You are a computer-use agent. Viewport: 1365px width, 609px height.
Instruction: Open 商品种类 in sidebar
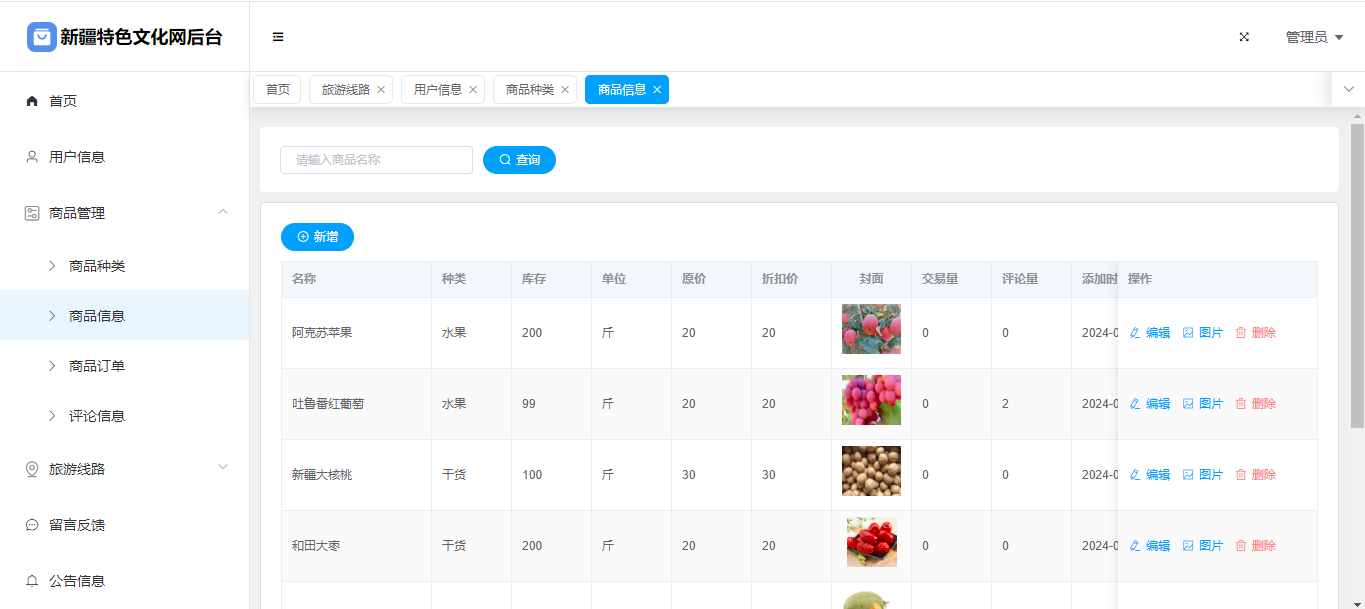click(x=125, y=266)
